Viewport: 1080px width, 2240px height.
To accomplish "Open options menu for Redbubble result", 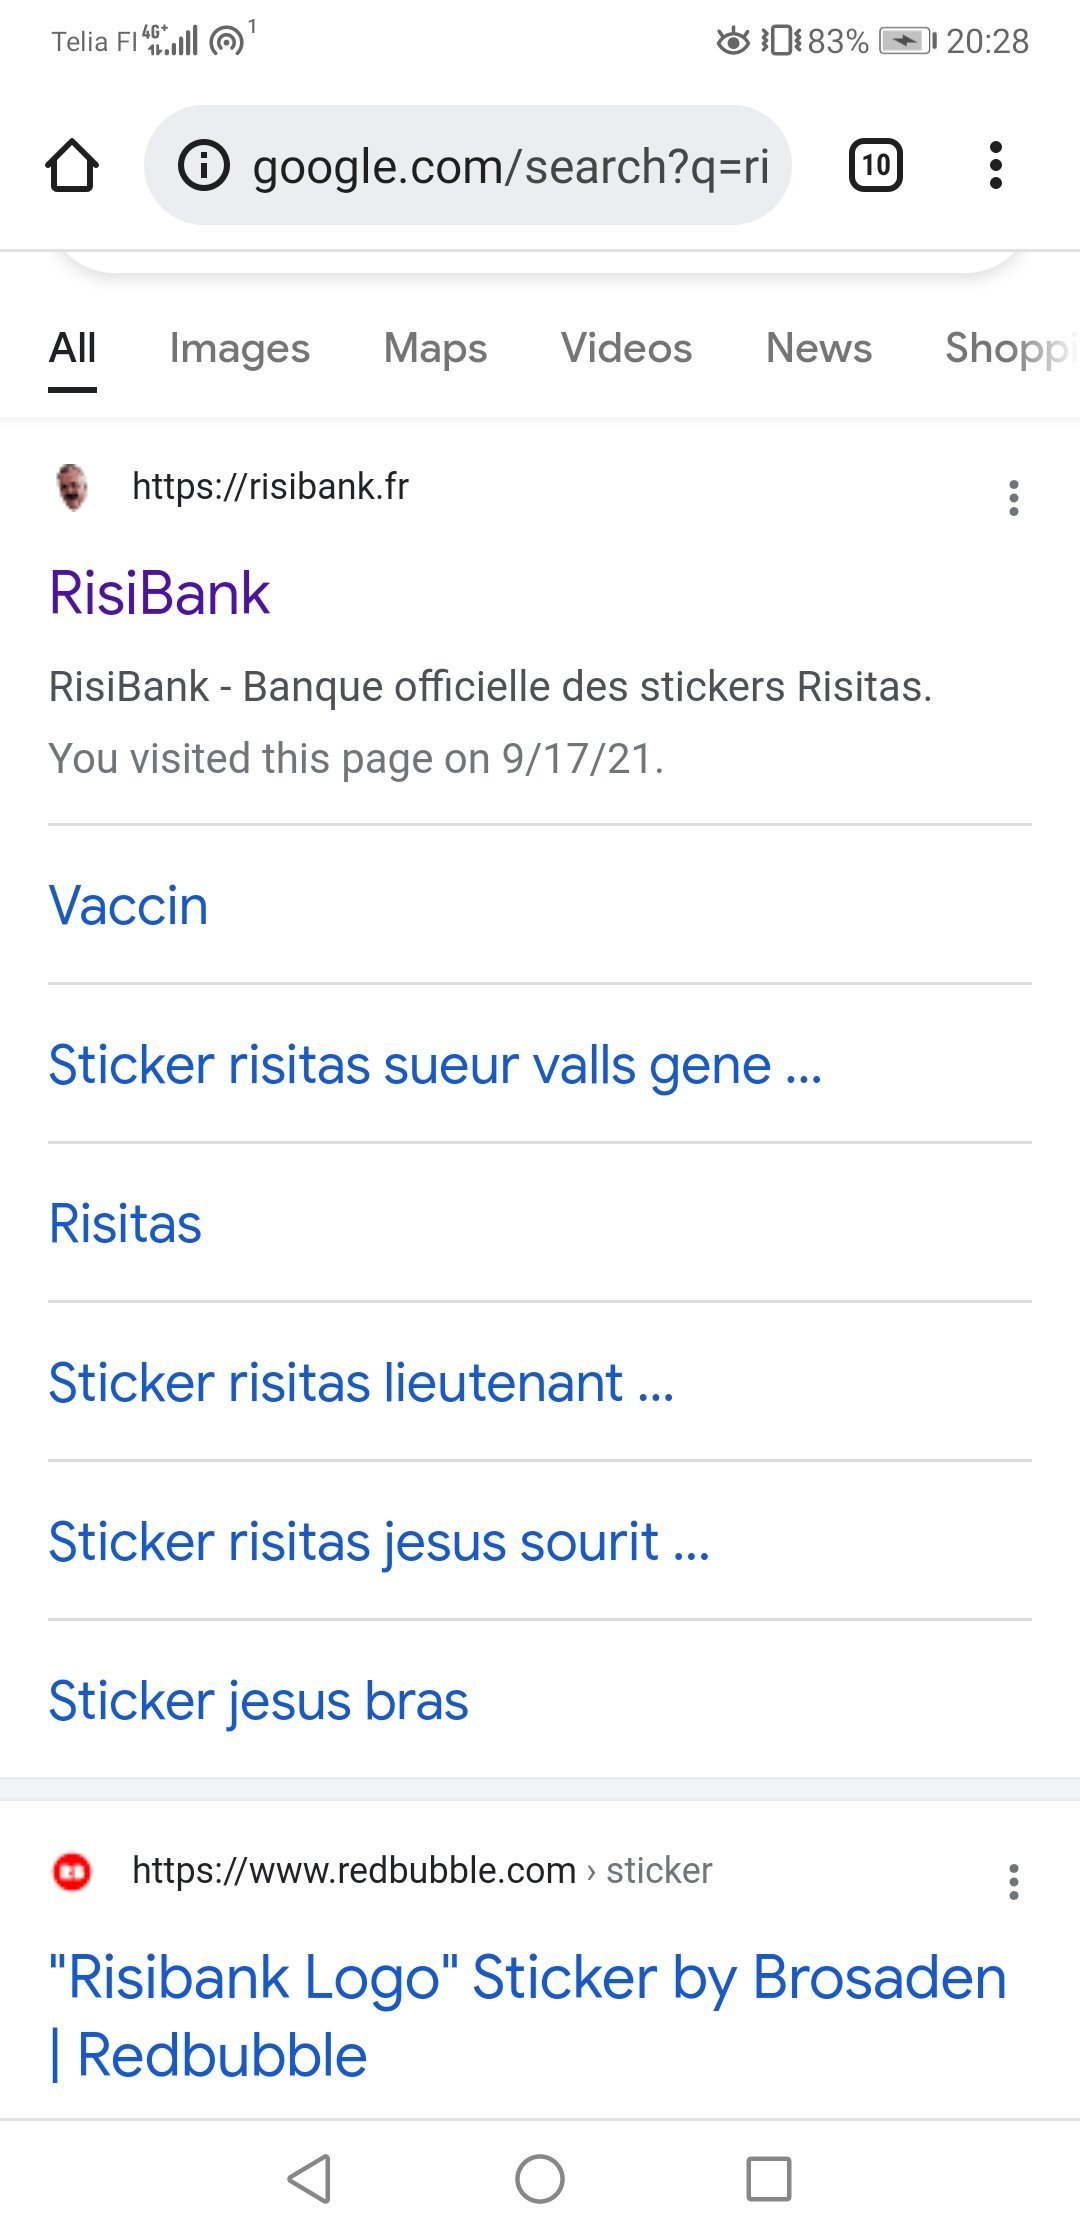I will click(x=1014, y=1881).
